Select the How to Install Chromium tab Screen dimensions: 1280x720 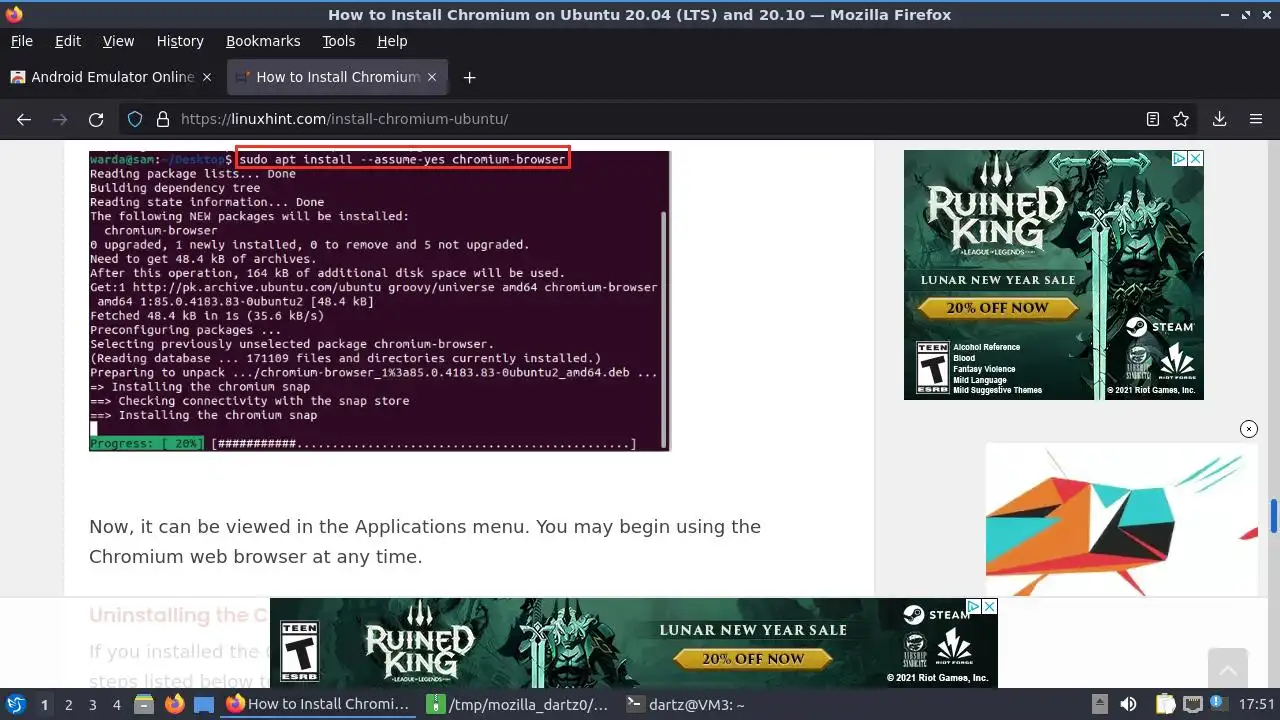[x=337, y=77]
